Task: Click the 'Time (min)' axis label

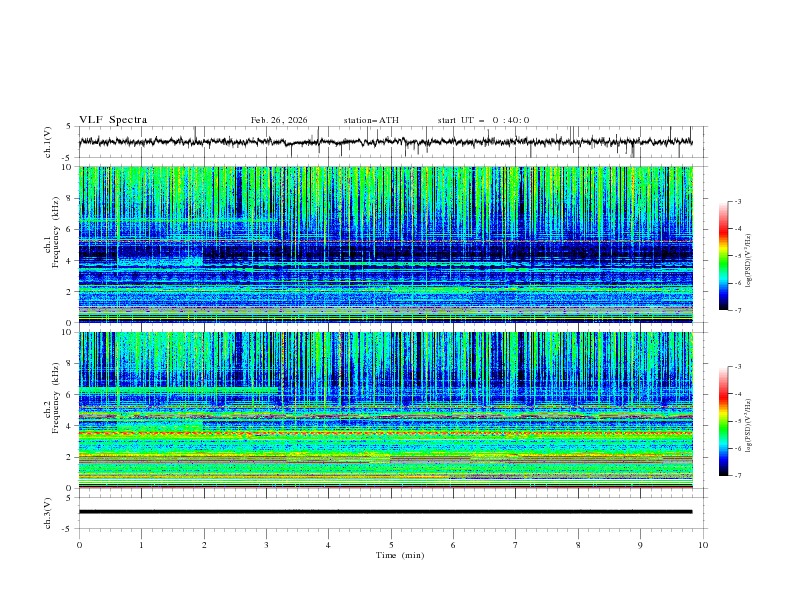Action: (400, 555)
